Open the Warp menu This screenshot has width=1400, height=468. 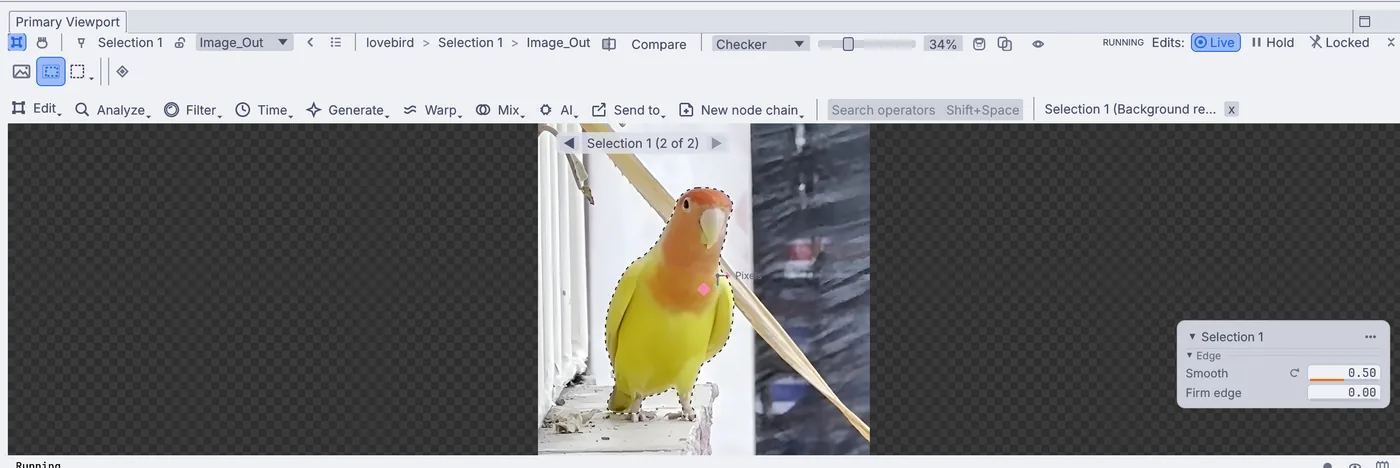432,110
